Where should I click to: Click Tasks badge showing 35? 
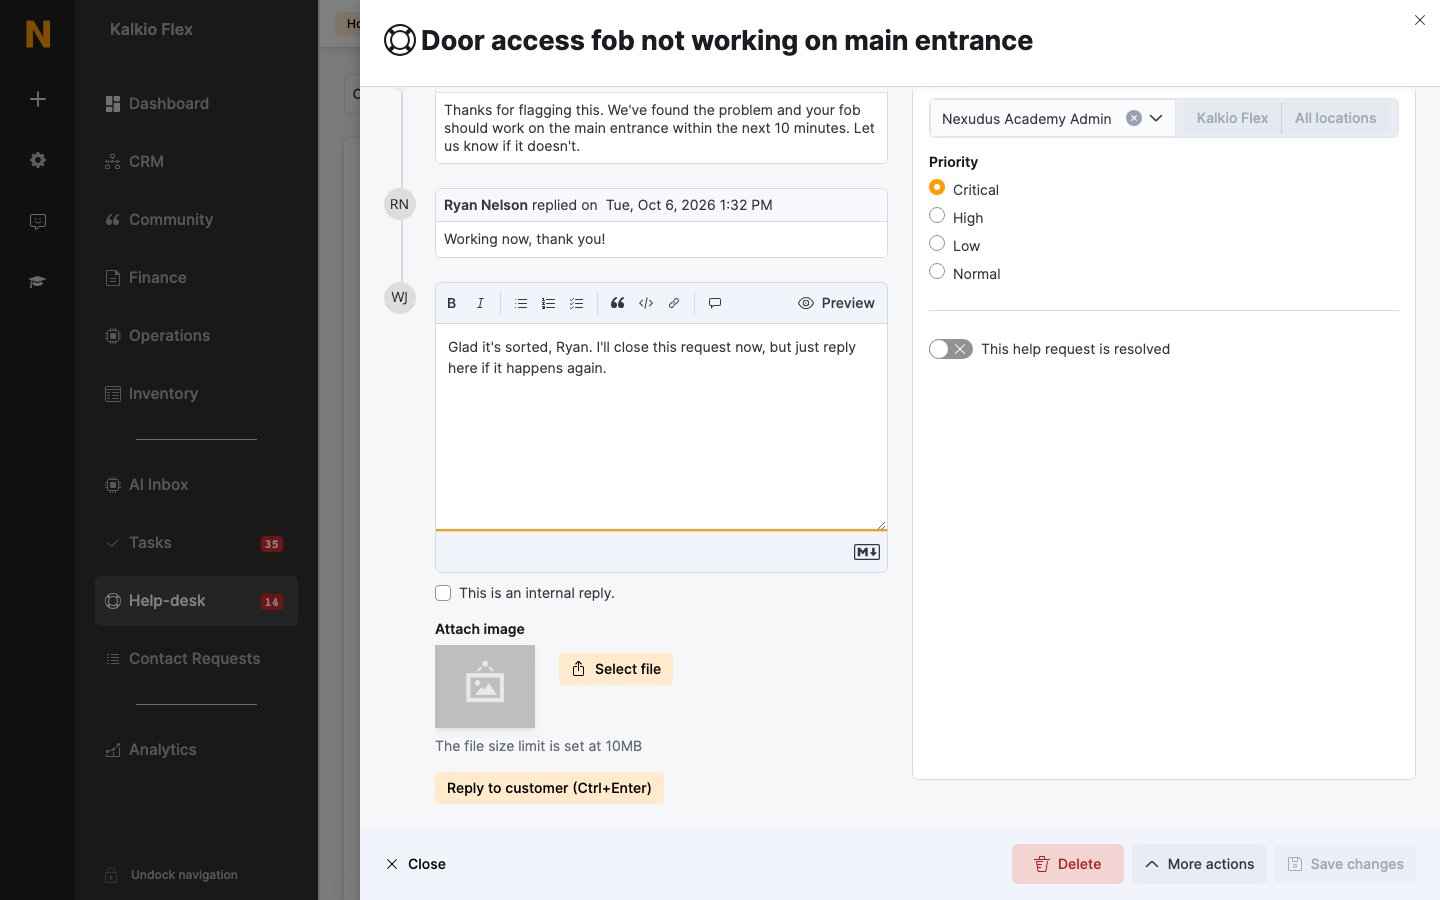272,544
